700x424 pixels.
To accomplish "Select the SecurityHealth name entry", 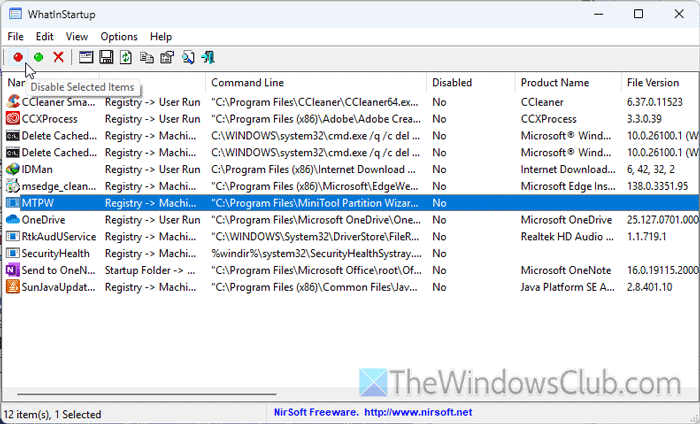I will pyautogui.click(x=55, y=254).
